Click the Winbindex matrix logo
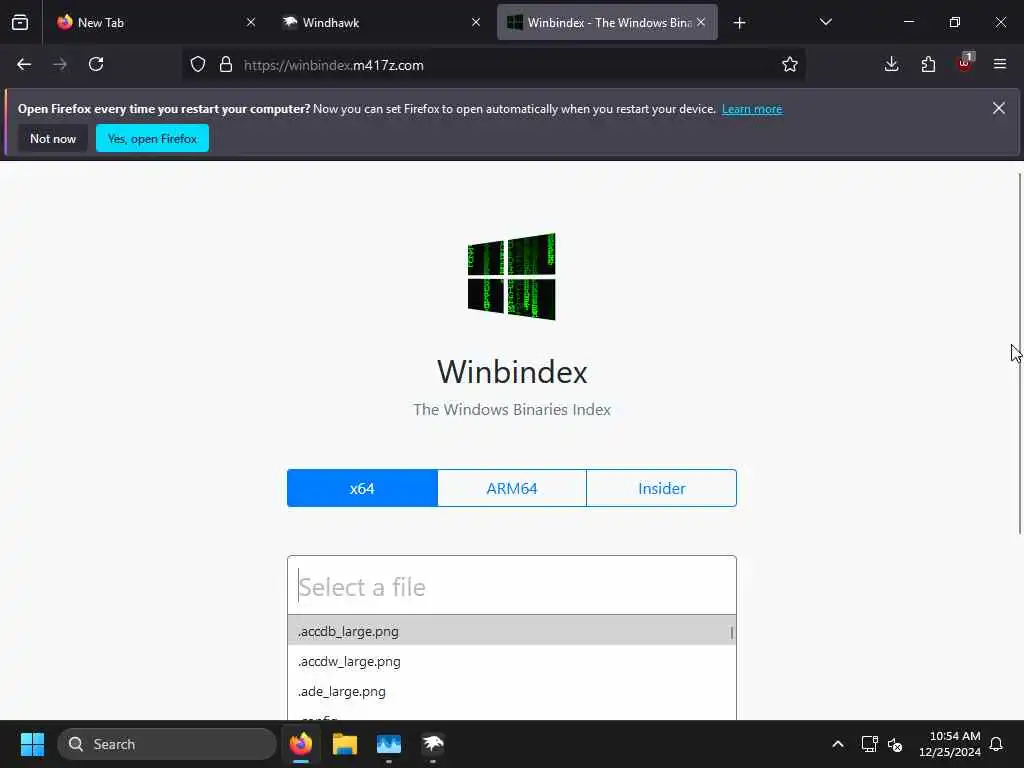The height and width of the screenshot is (768, 1024). tap(512, 277)
